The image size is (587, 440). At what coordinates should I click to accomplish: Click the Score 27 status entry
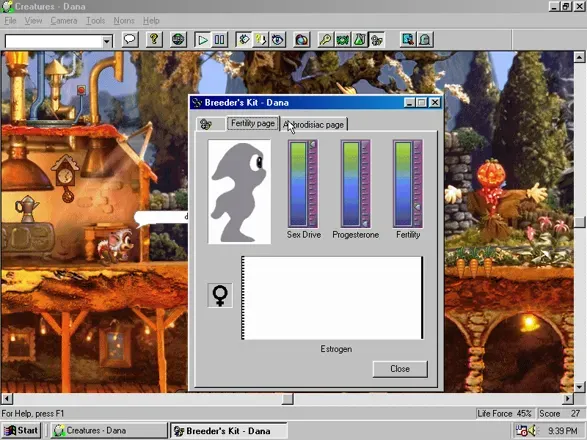tap(560, 413)
